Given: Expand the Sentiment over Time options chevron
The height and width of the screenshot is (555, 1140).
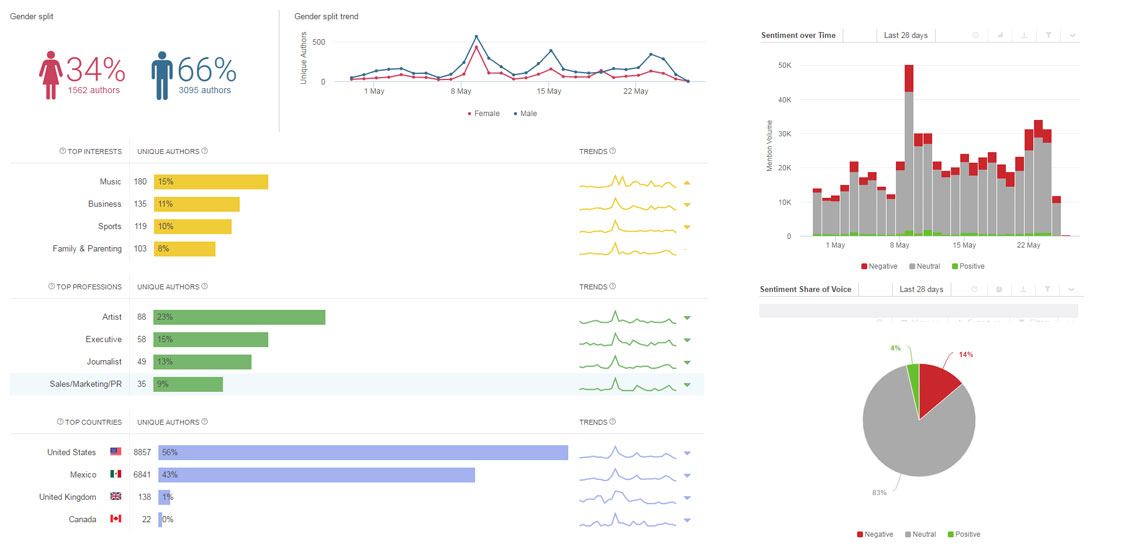Looking at the screenshot, I should coord(1072,36).
